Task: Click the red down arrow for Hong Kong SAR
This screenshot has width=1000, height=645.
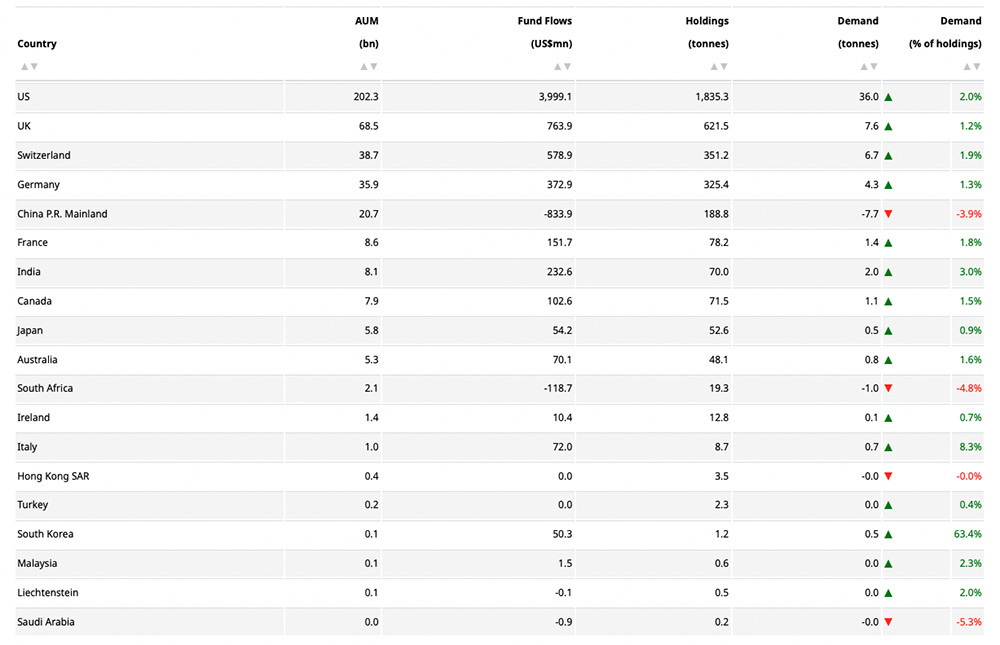Action: point(888,476)
